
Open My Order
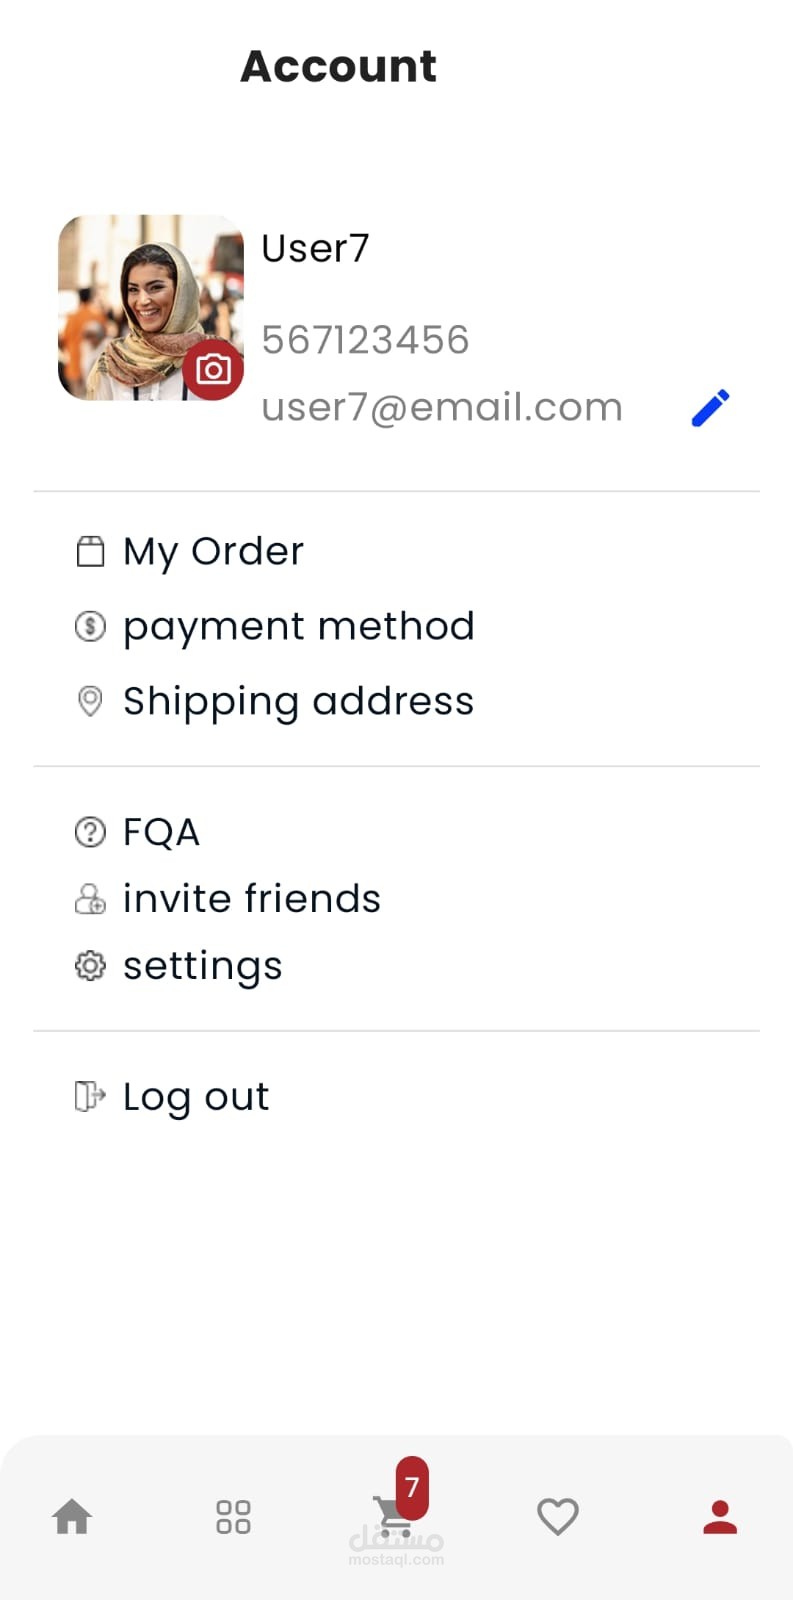[213, 551]
